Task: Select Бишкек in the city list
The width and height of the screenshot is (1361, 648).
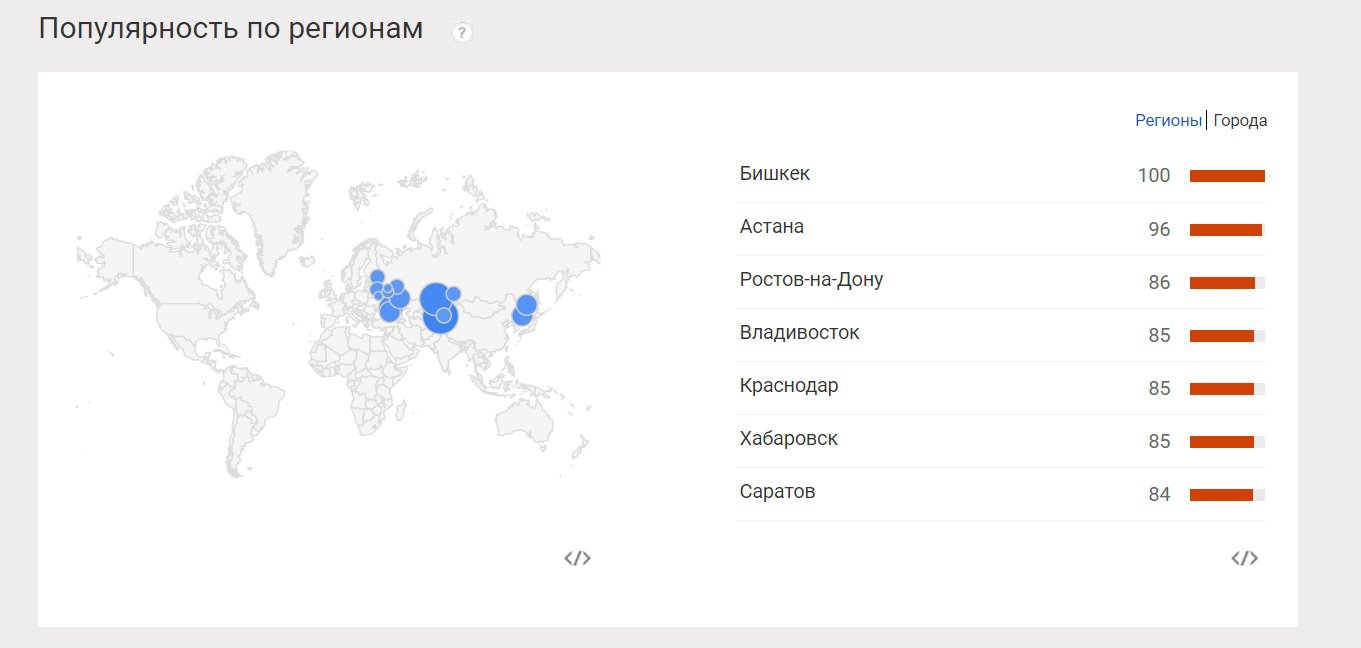Action: click(775, 174)
